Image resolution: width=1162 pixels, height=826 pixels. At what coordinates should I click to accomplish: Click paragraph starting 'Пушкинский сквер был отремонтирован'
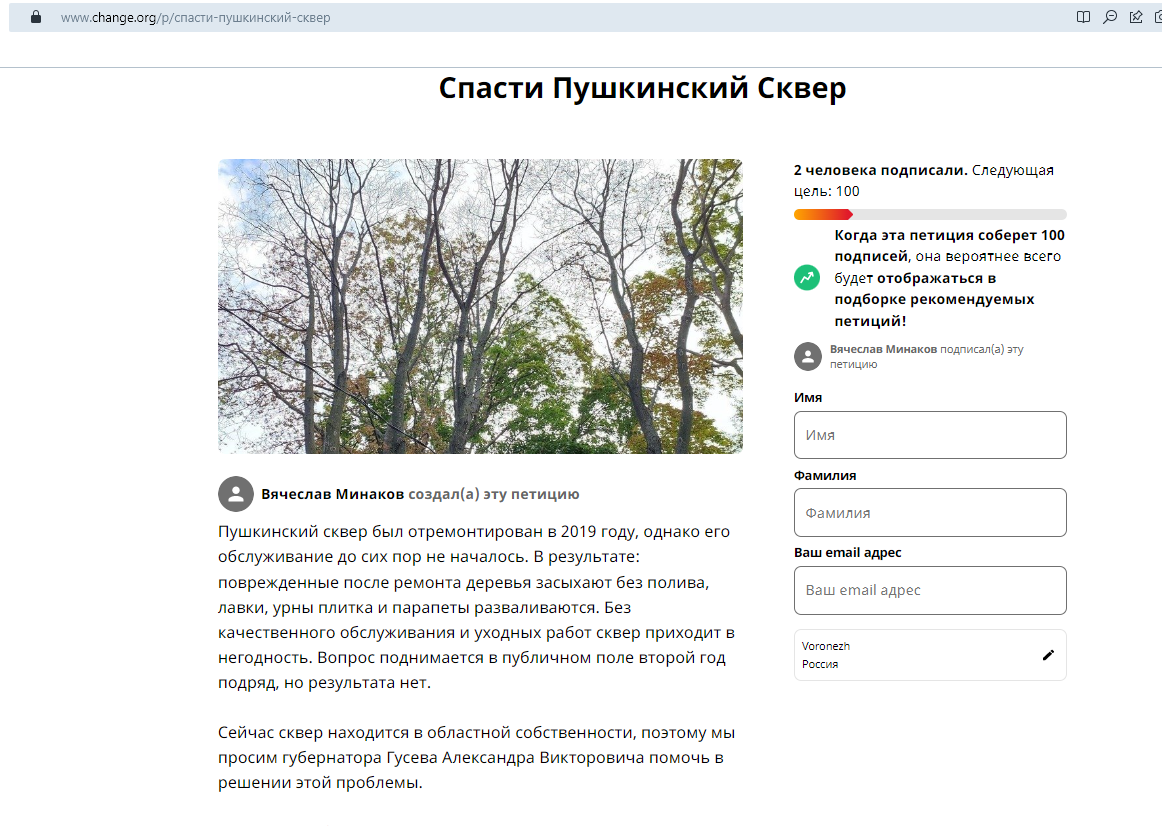477,607
